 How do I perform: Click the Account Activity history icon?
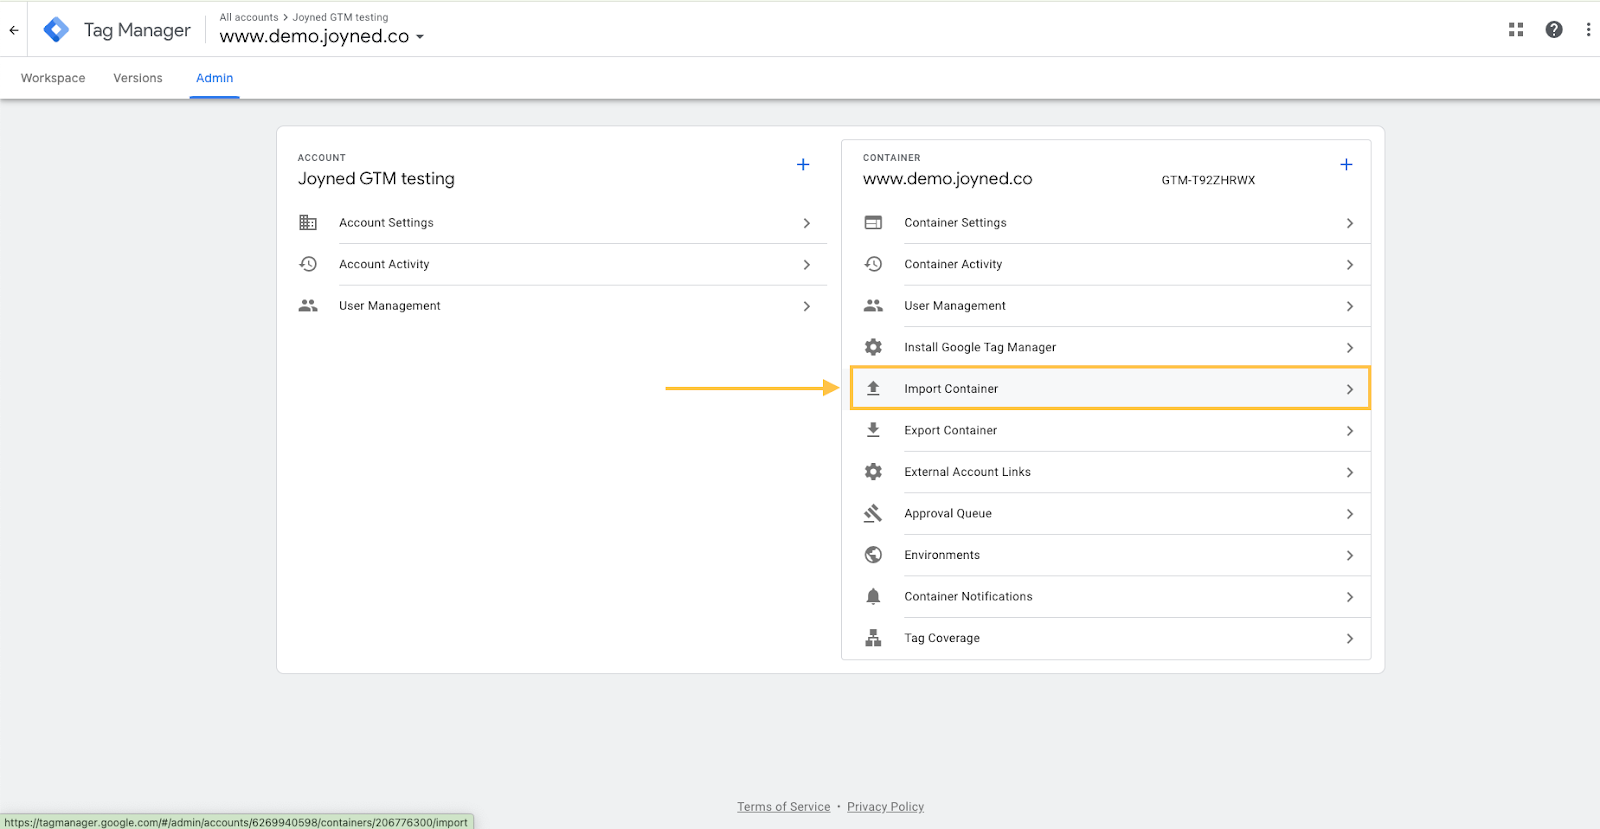point(308,264)
